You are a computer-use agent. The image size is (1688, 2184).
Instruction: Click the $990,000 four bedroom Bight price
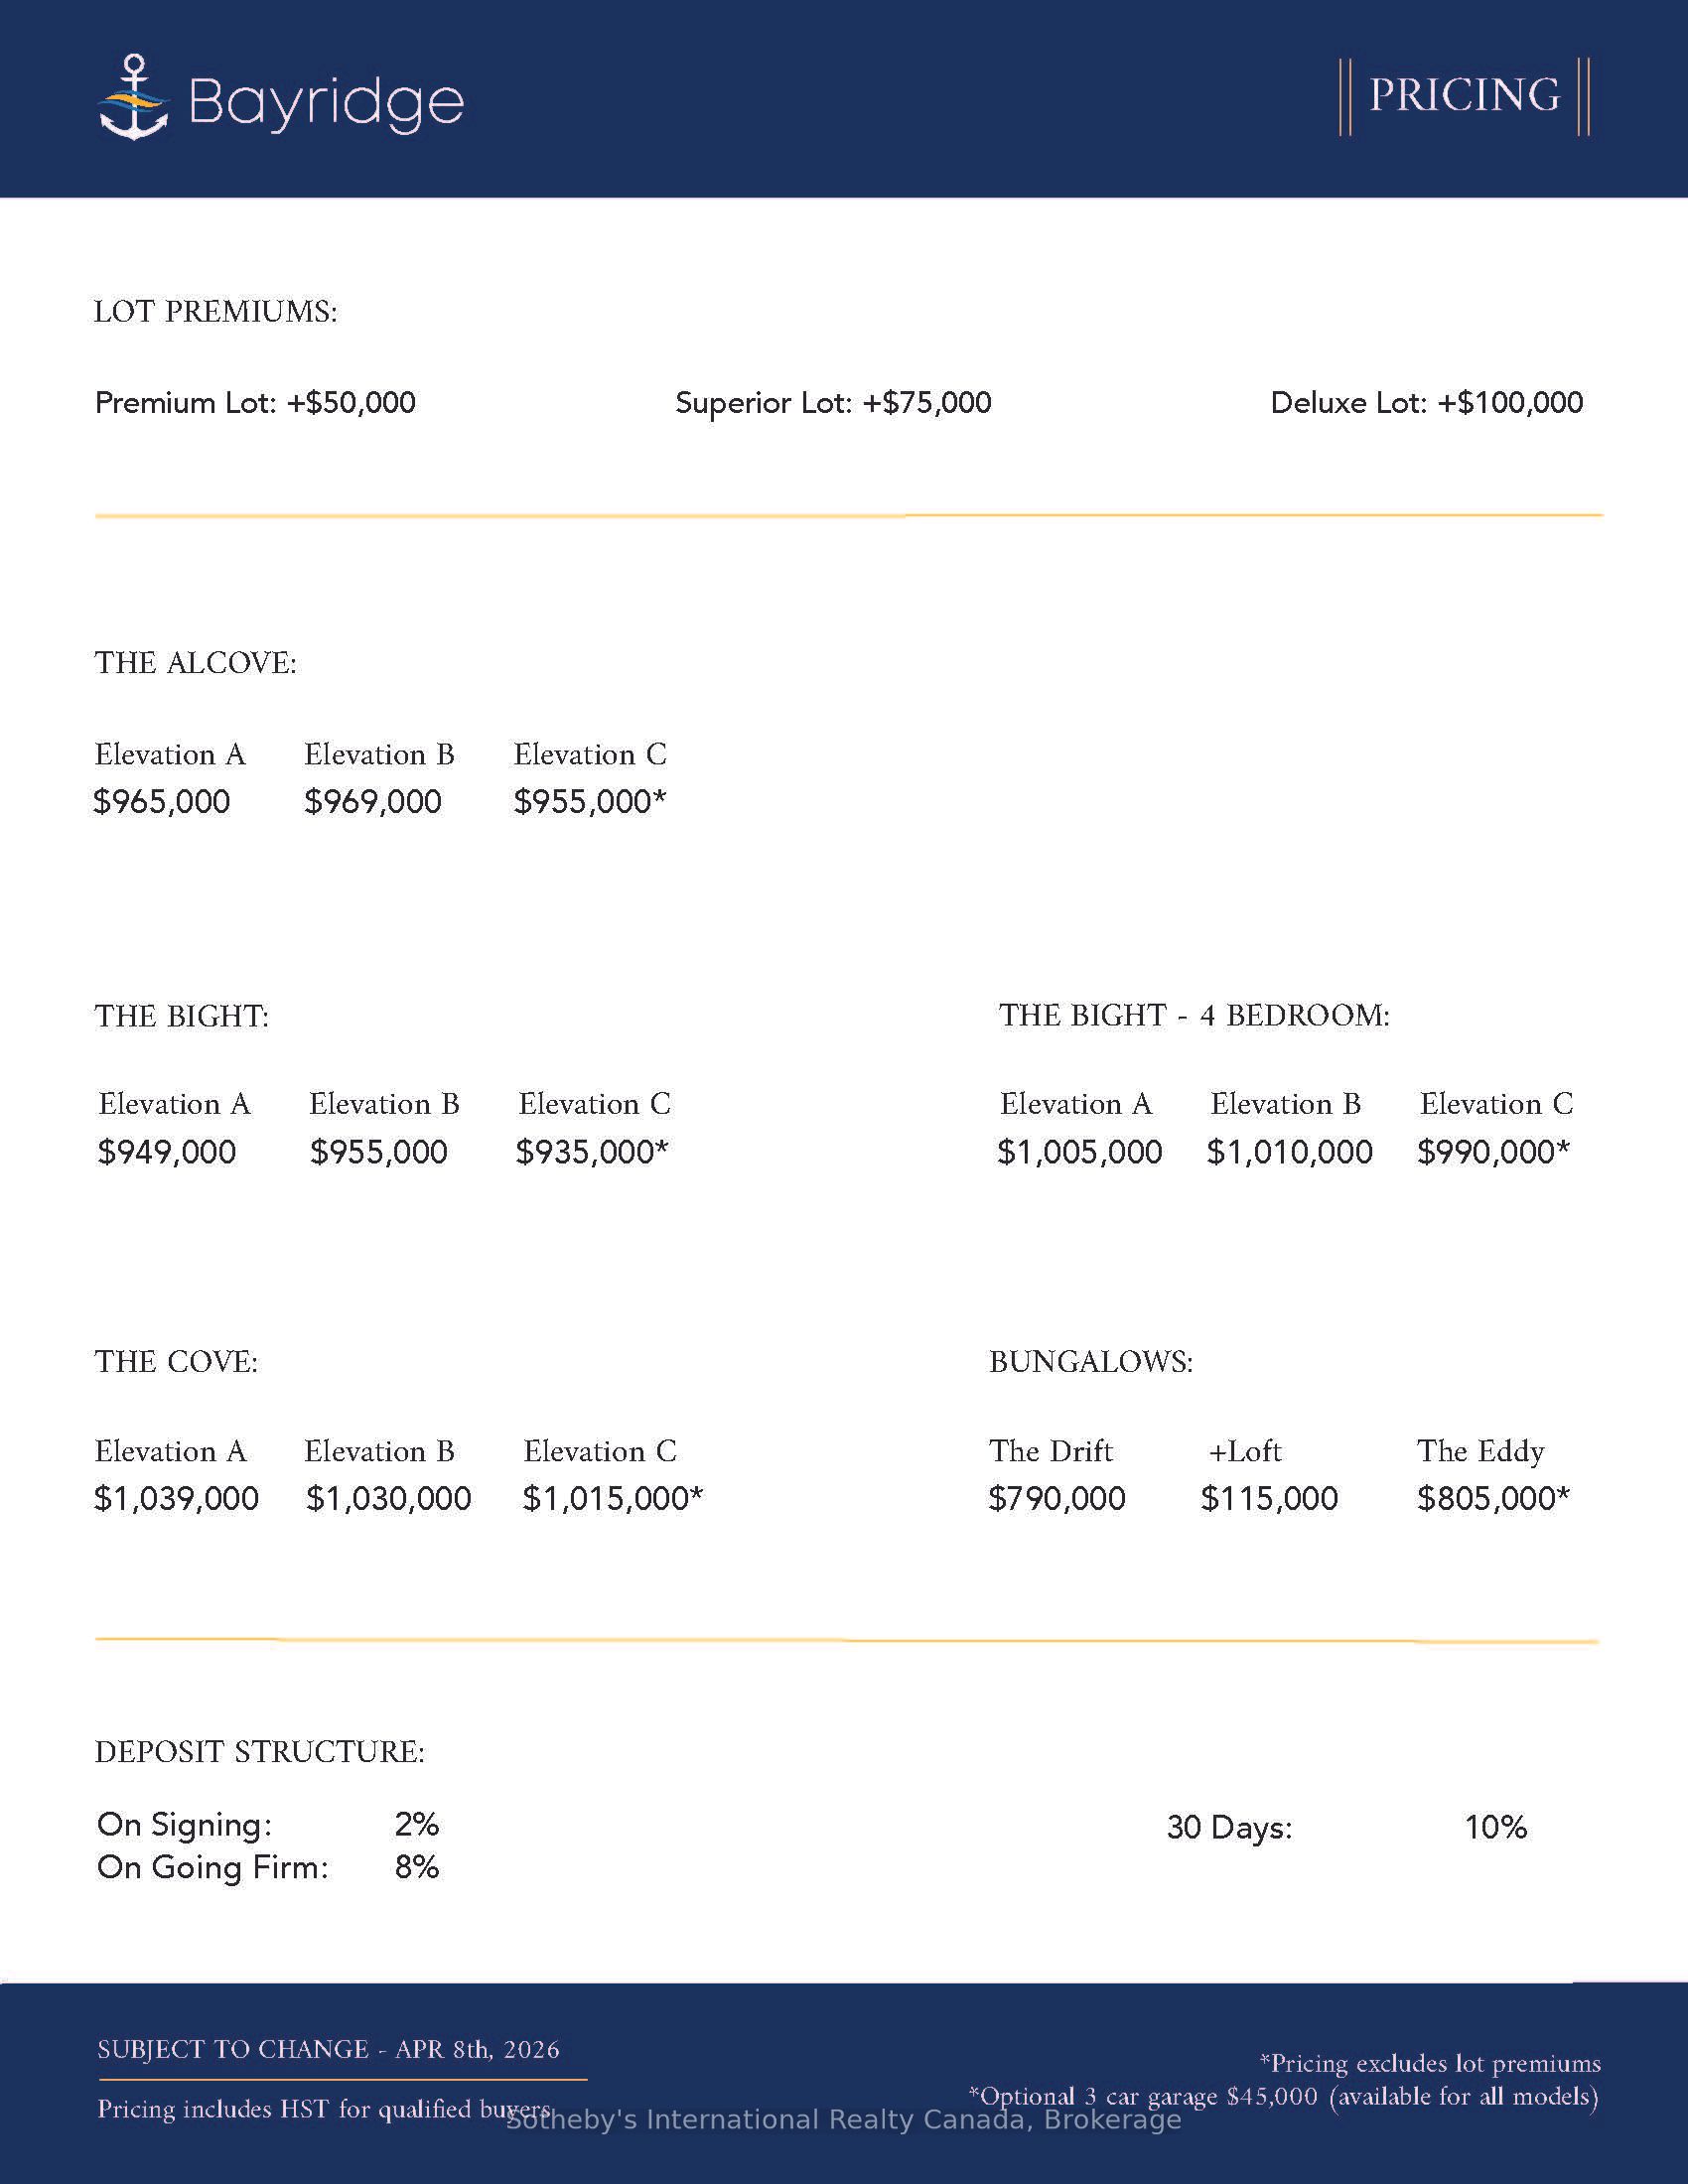pos(1493,1152)
